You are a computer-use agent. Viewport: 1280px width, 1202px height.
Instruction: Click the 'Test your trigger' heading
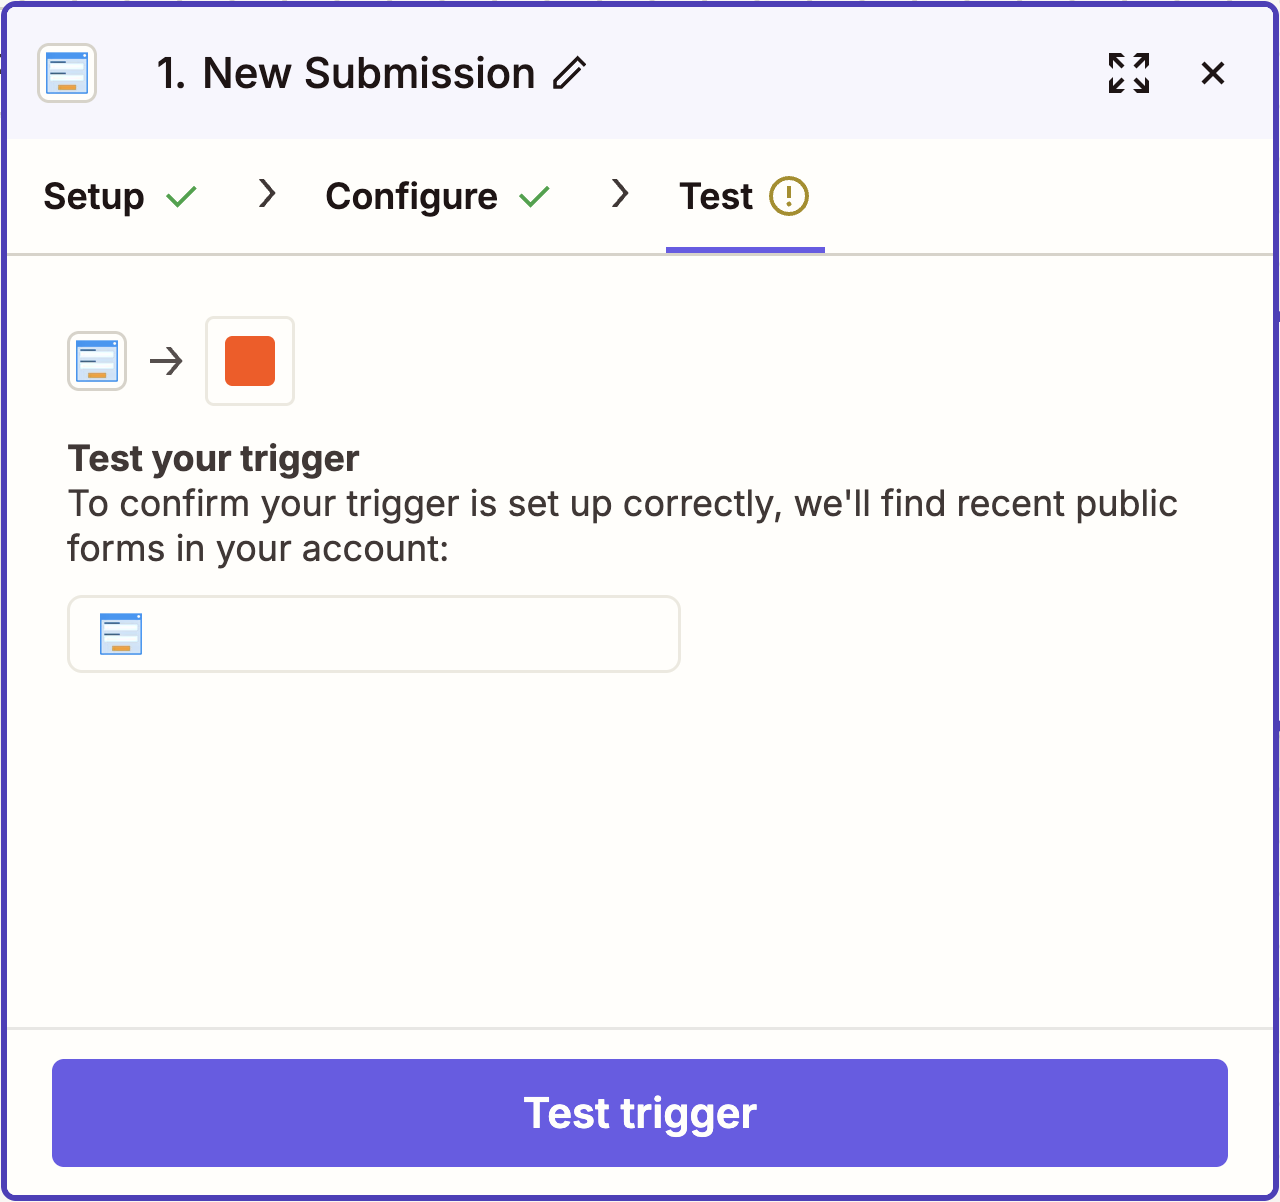[213, 458]
